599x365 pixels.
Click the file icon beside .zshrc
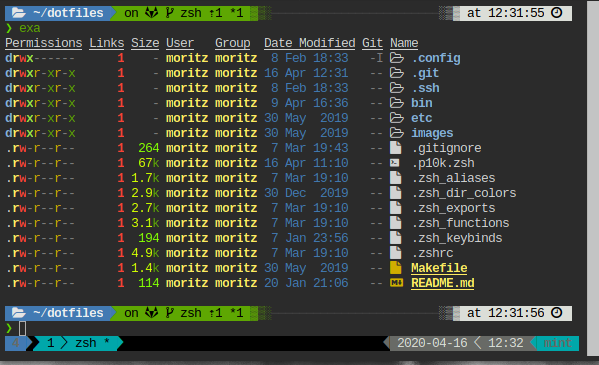[396, 253]
